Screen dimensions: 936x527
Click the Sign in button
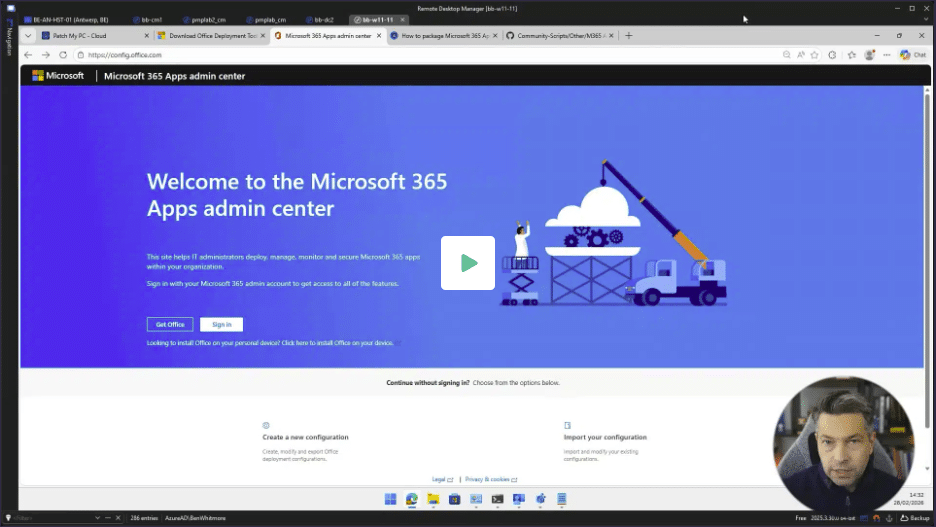(221, 324)
